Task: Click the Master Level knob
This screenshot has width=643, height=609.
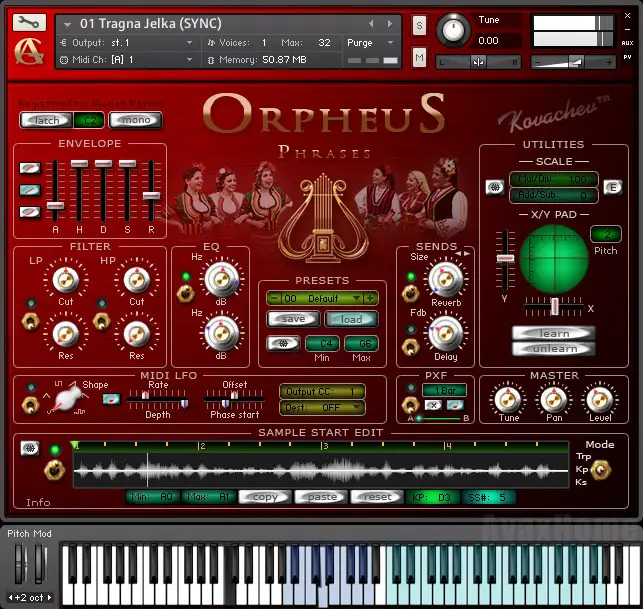Action: click(x=600, y=399)
